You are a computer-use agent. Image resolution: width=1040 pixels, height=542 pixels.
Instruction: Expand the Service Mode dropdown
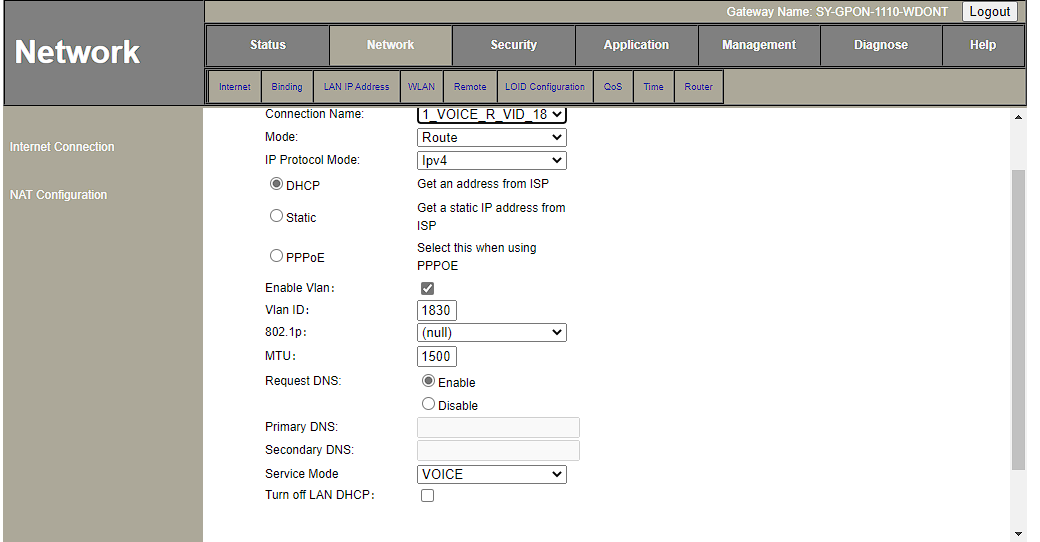[491, 474]
